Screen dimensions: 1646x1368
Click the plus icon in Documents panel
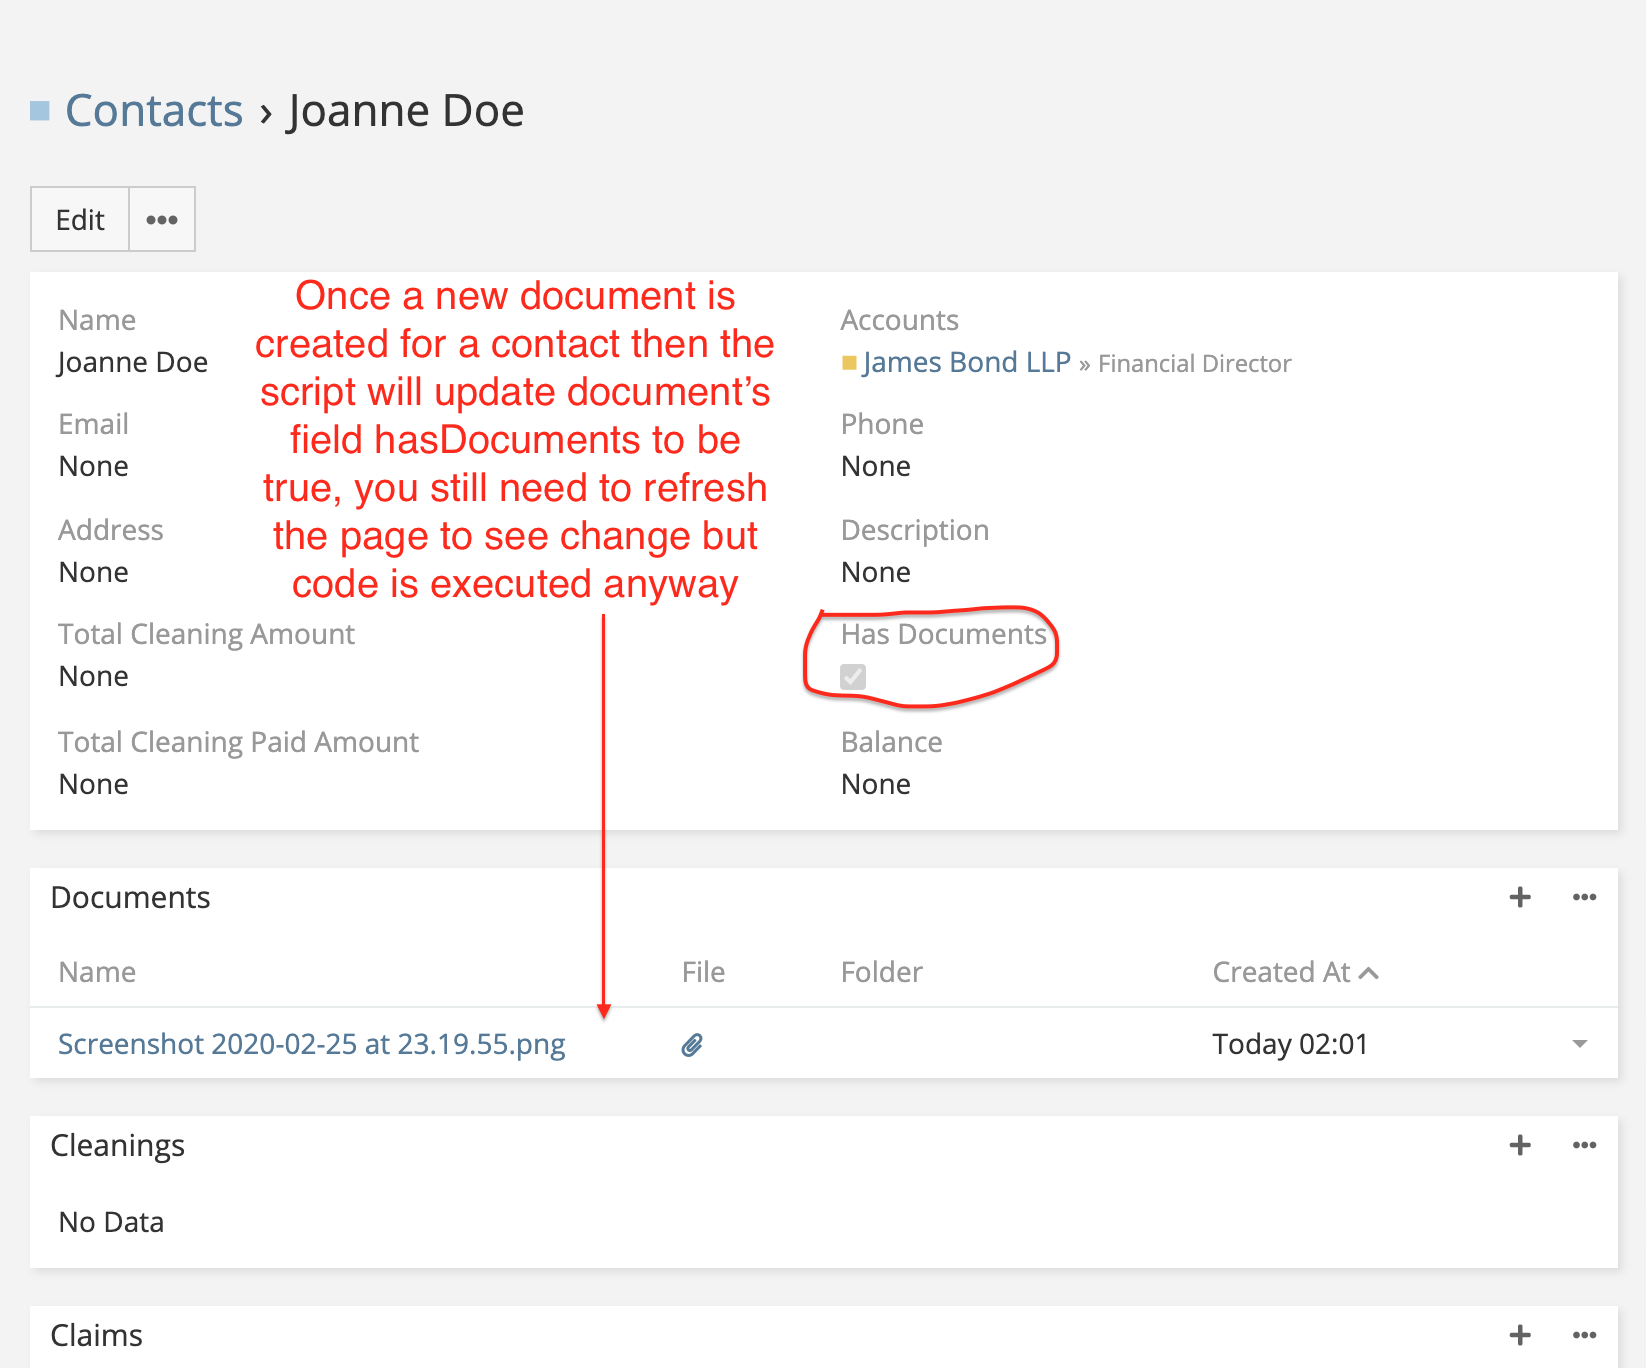point(1519,897)
